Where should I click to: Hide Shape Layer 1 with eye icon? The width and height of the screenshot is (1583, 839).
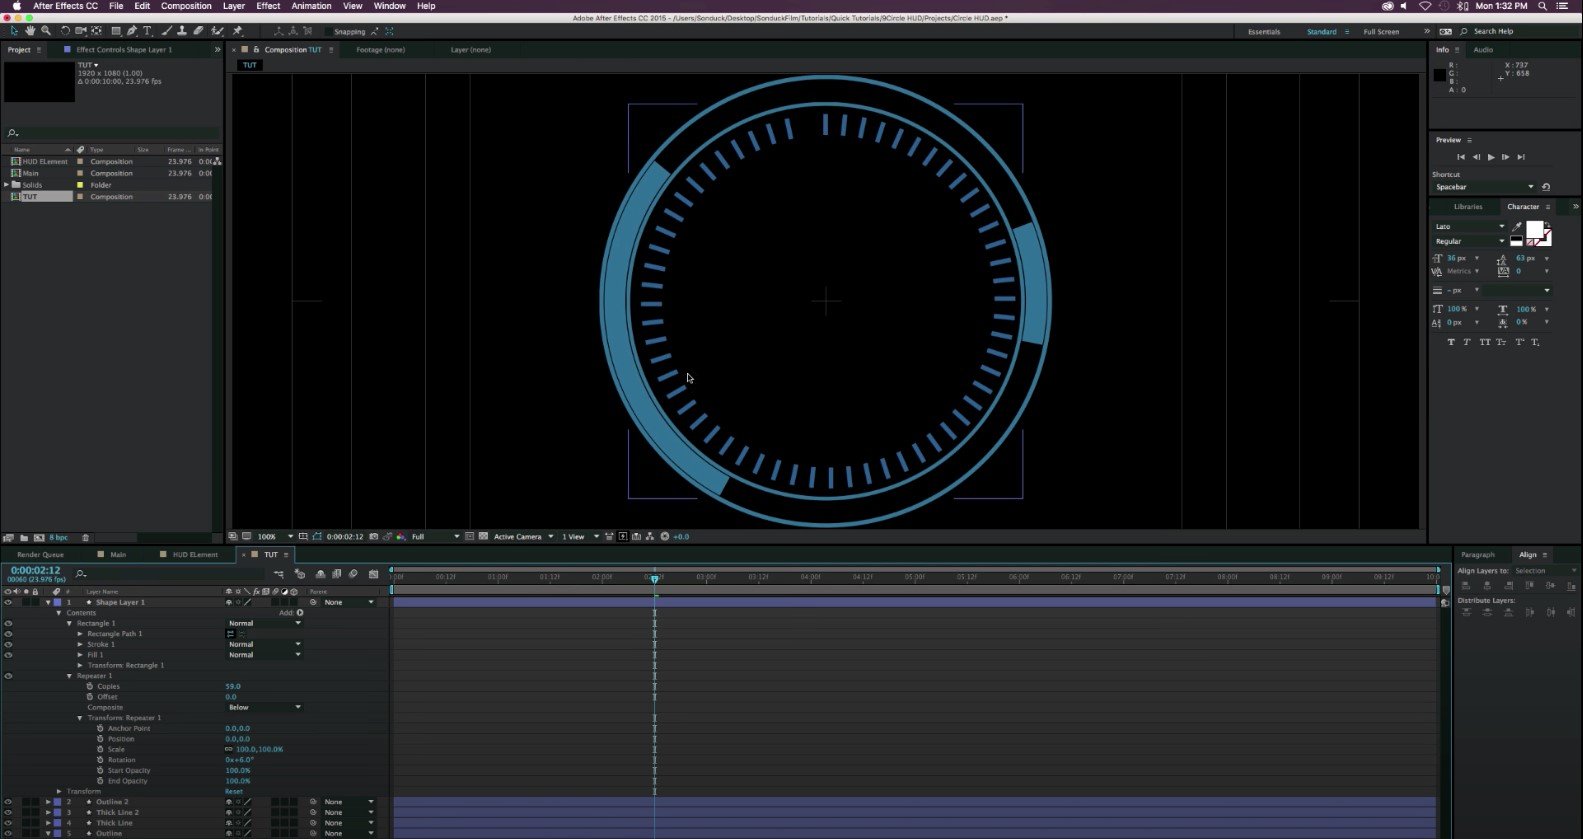pos(8,602)
